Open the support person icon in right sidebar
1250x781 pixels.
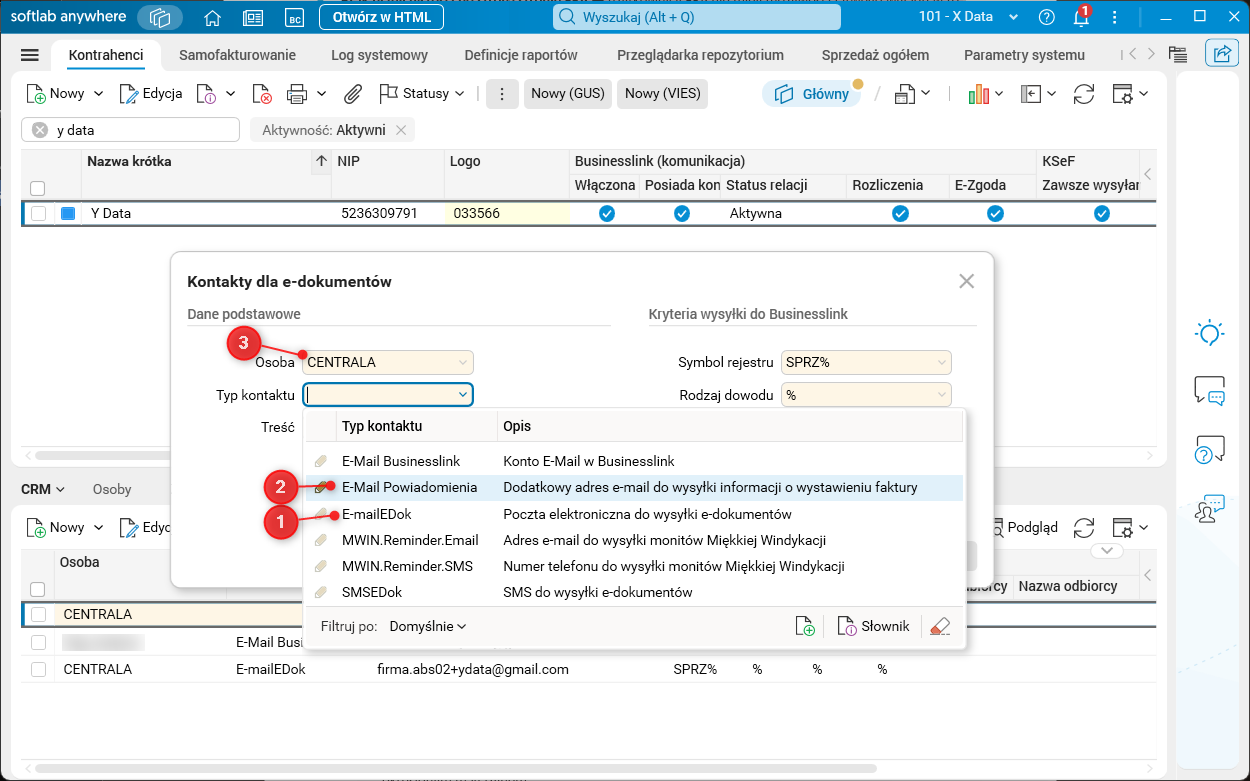1210,508
